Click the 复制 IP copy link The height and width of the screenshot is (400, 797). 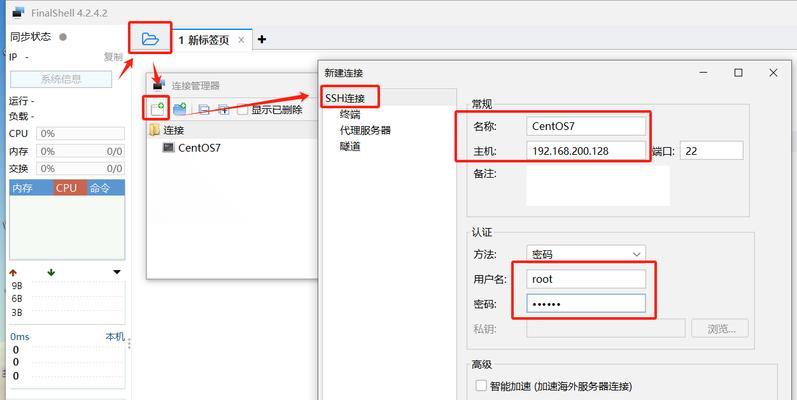[113, 57]
